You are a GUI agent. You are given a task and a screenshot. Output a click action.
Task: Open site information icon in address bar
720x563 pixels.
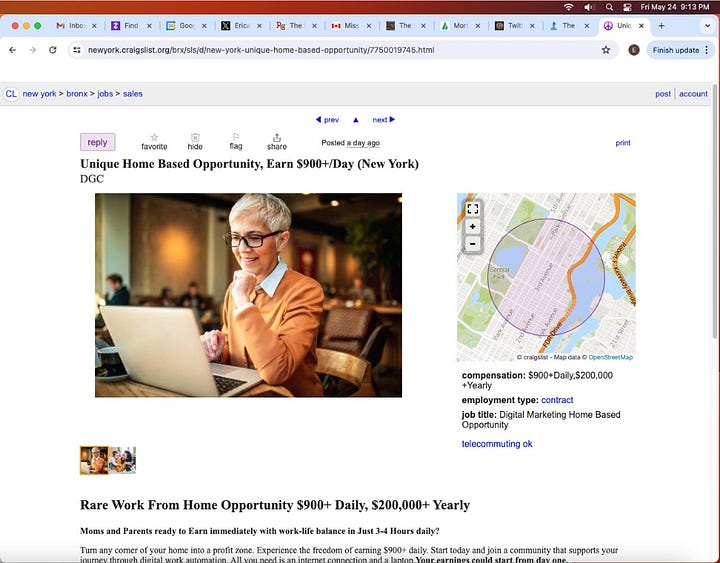click(x=77, y=50)
